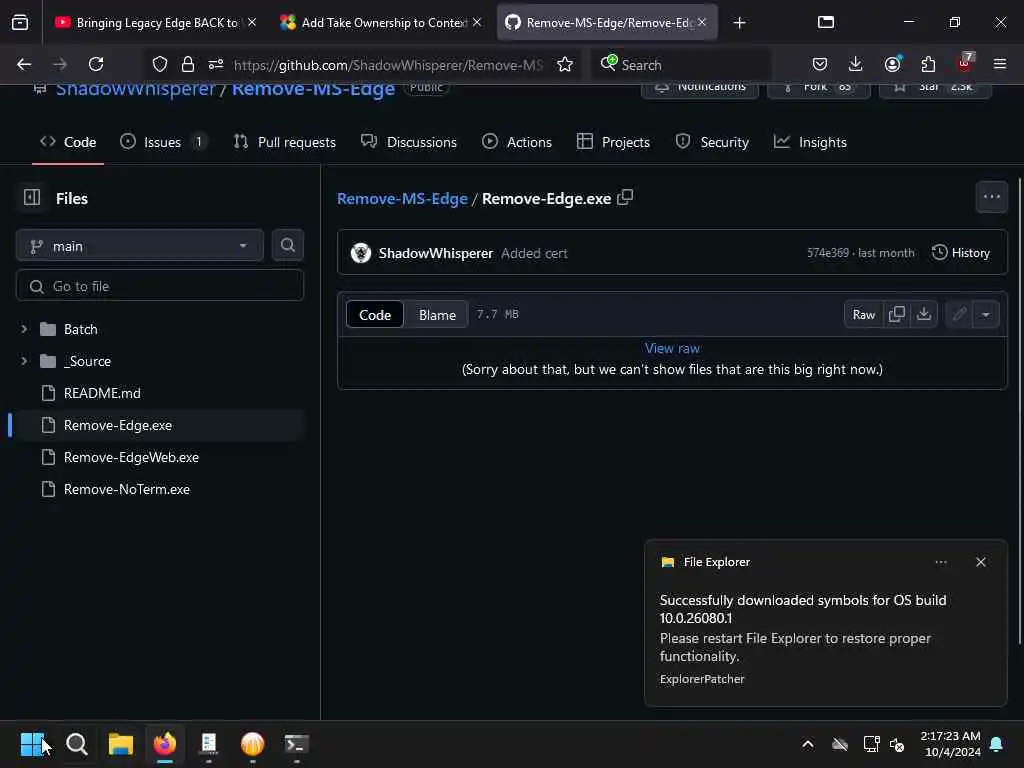This screenshot has width=1024, height=768.
Task: Collapse the Files side panel icon
Action: tap(32, 197)
